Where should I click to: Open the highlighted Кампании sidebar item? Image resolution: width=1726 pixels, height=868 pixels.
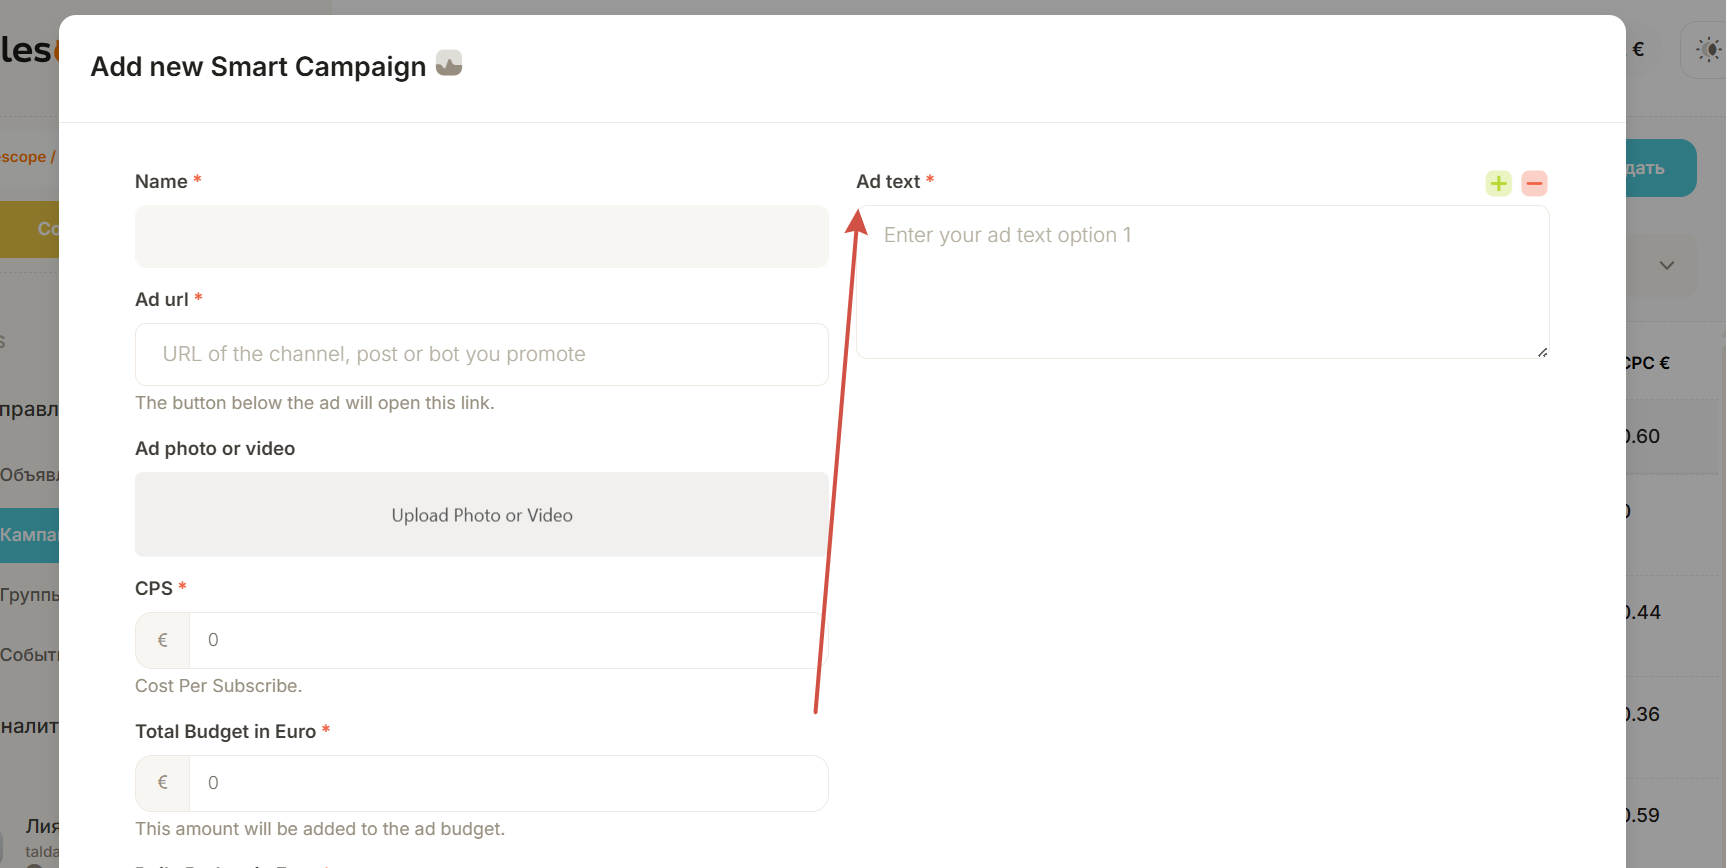[29, 535]
